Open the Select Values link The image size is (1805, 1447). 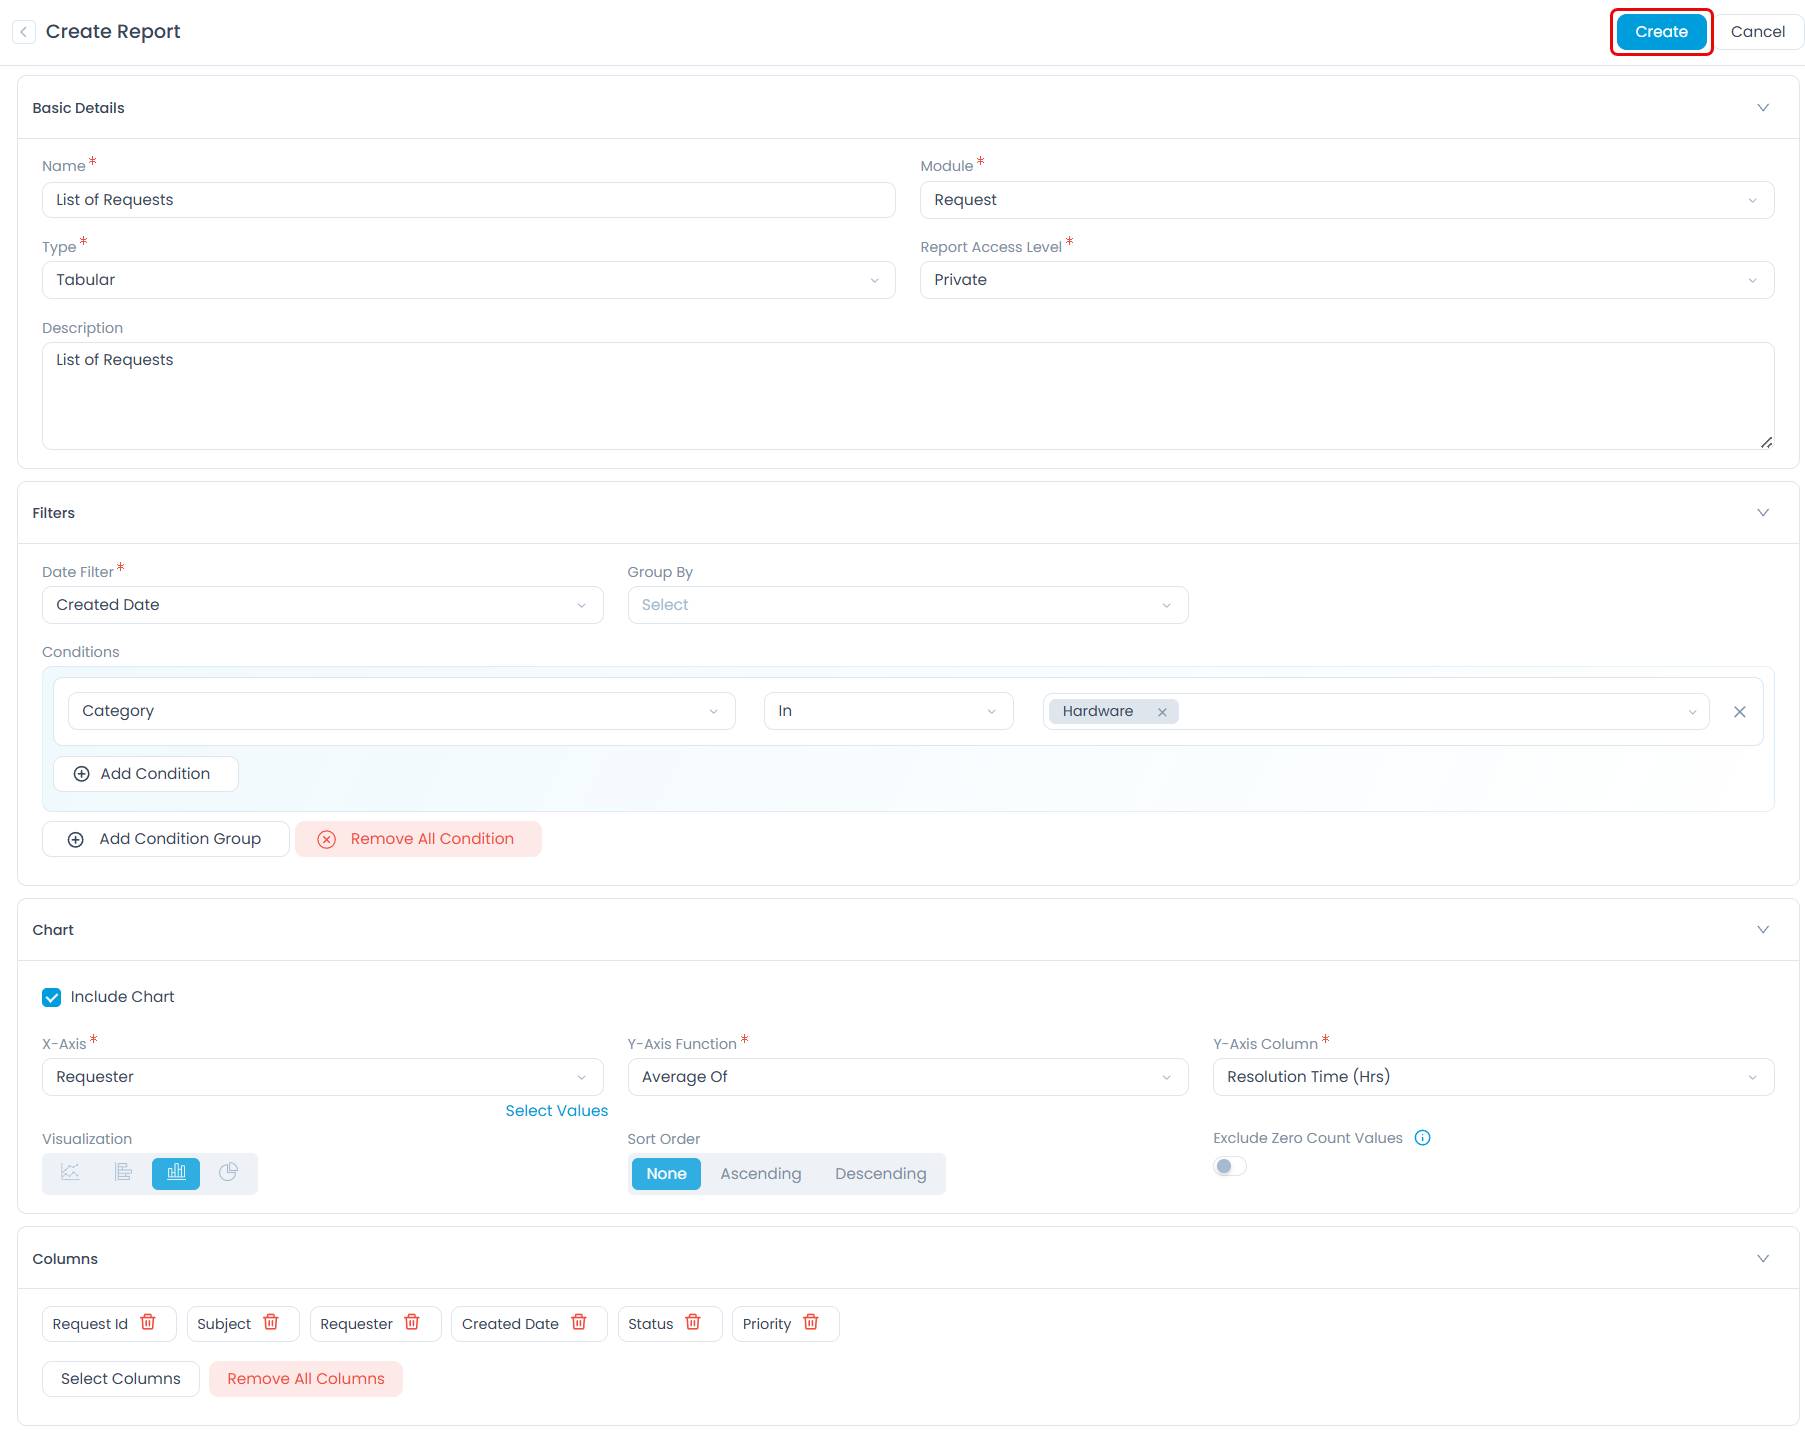pos(557,1111)
